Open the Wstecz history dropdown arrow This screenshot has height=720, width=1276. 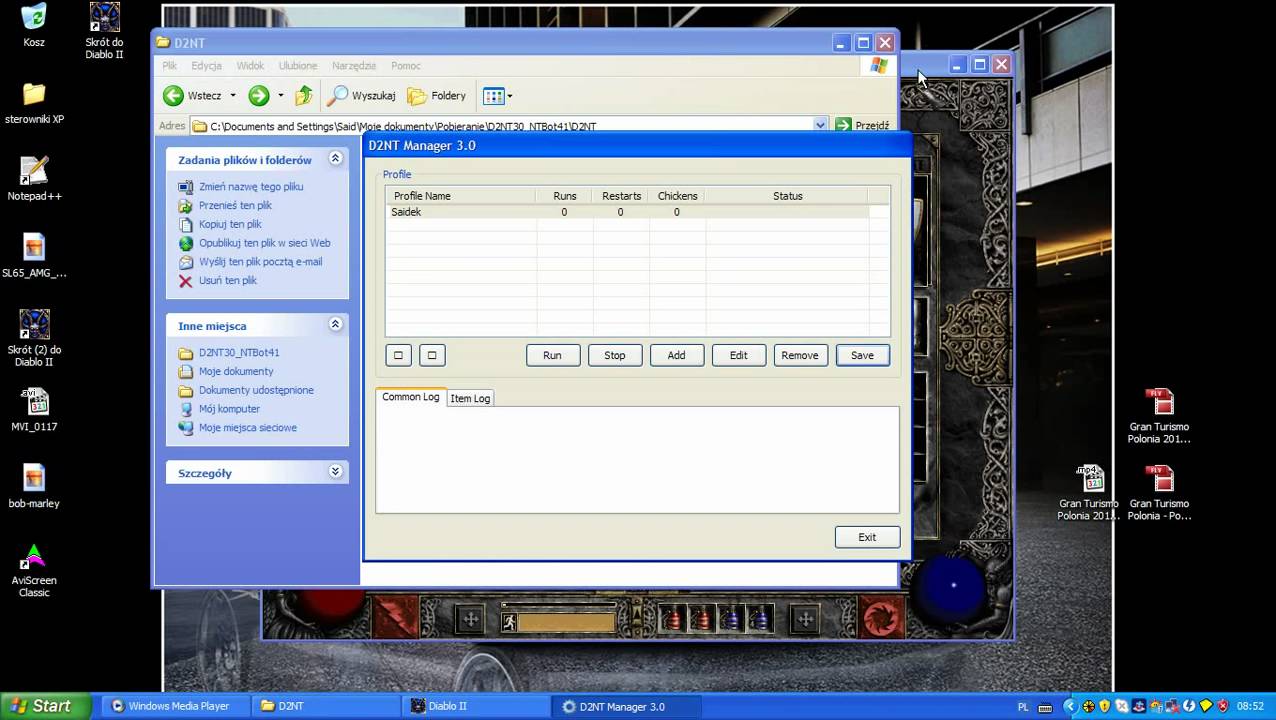point(233,96)
